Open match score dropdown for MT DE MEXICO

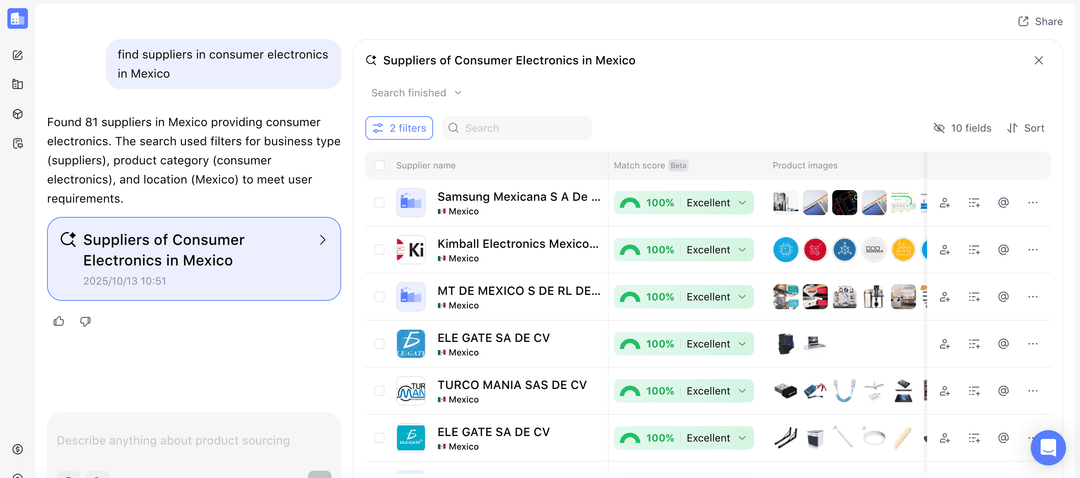pyautogui.click(x=742, y=297)
